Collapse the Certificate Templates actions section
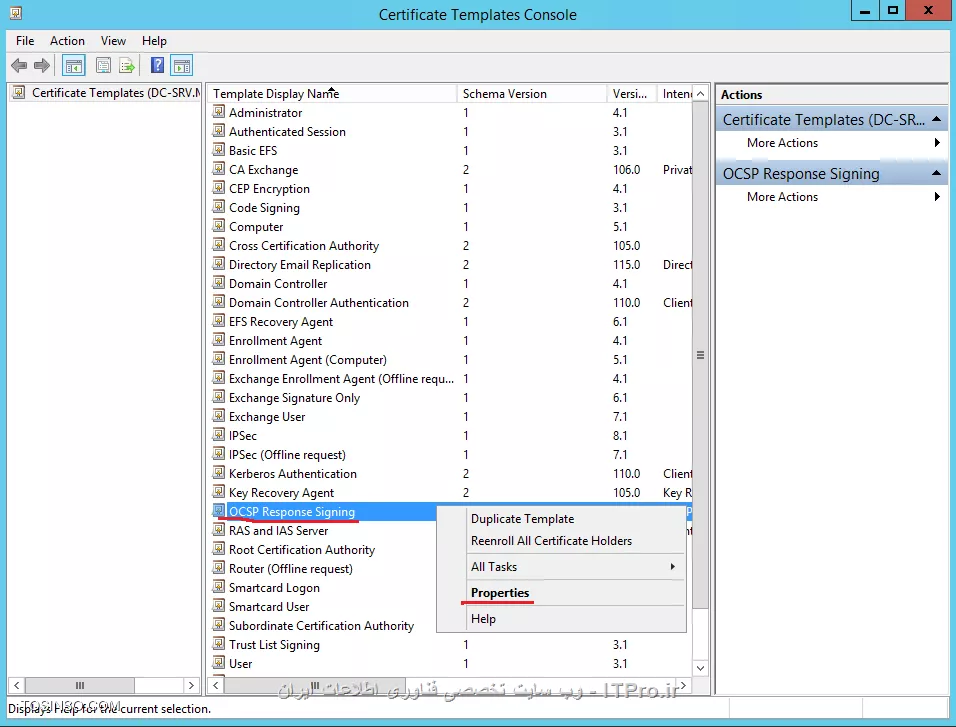 (x=936, y=119)
